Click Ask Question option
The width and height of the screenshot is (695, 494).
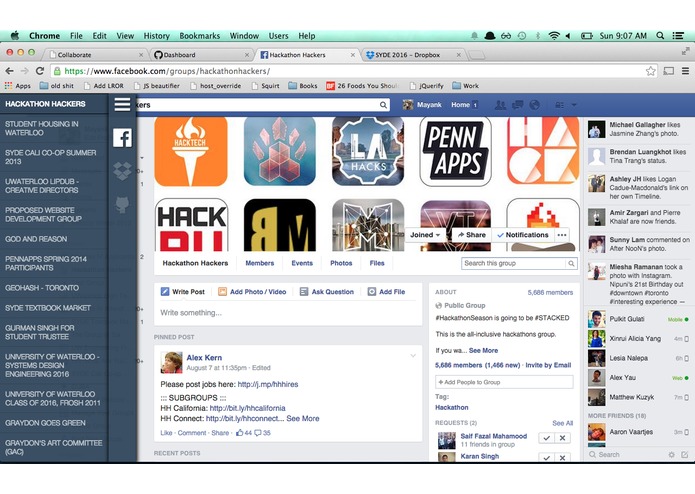click(327, 292)
